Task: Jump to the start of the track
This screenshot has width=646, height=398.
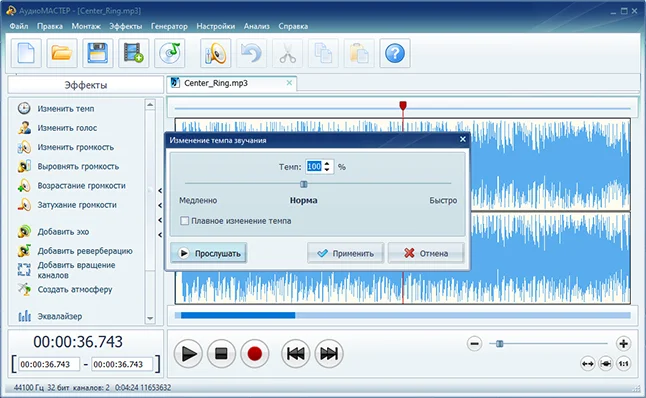Action: pos(296,354)
